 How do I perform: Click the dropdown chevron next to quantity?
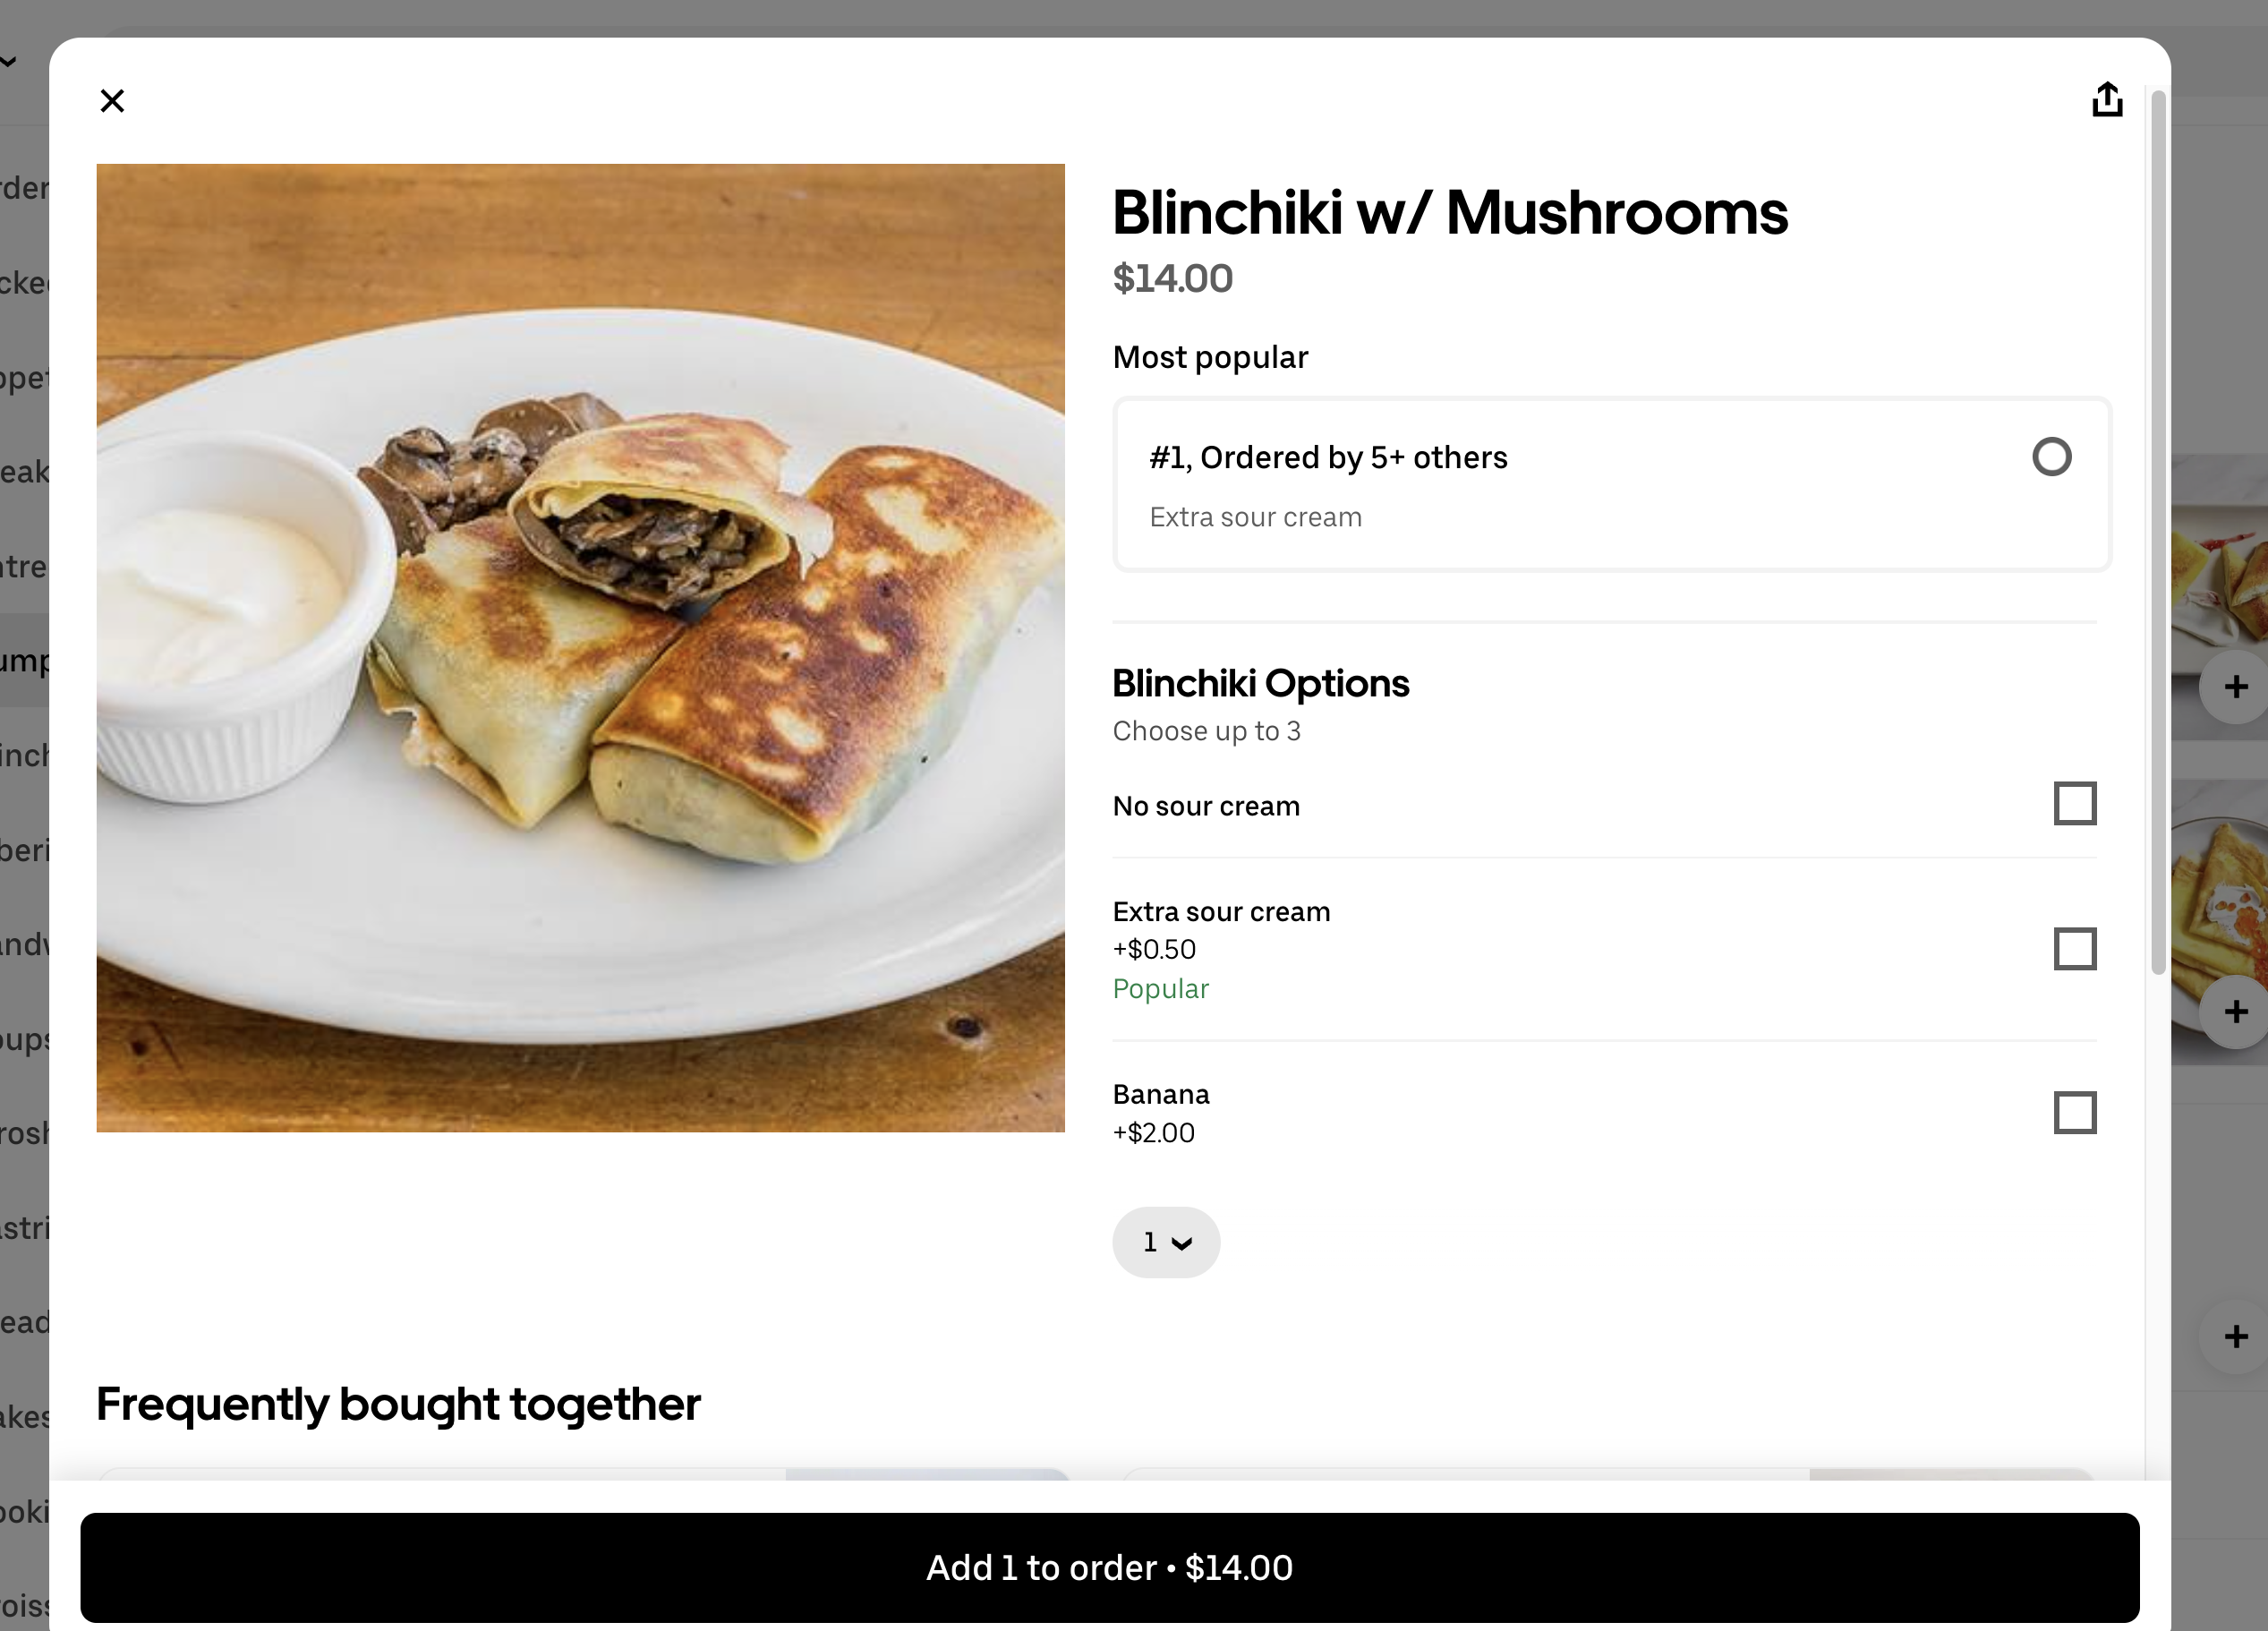[x=1182, y=1243]
